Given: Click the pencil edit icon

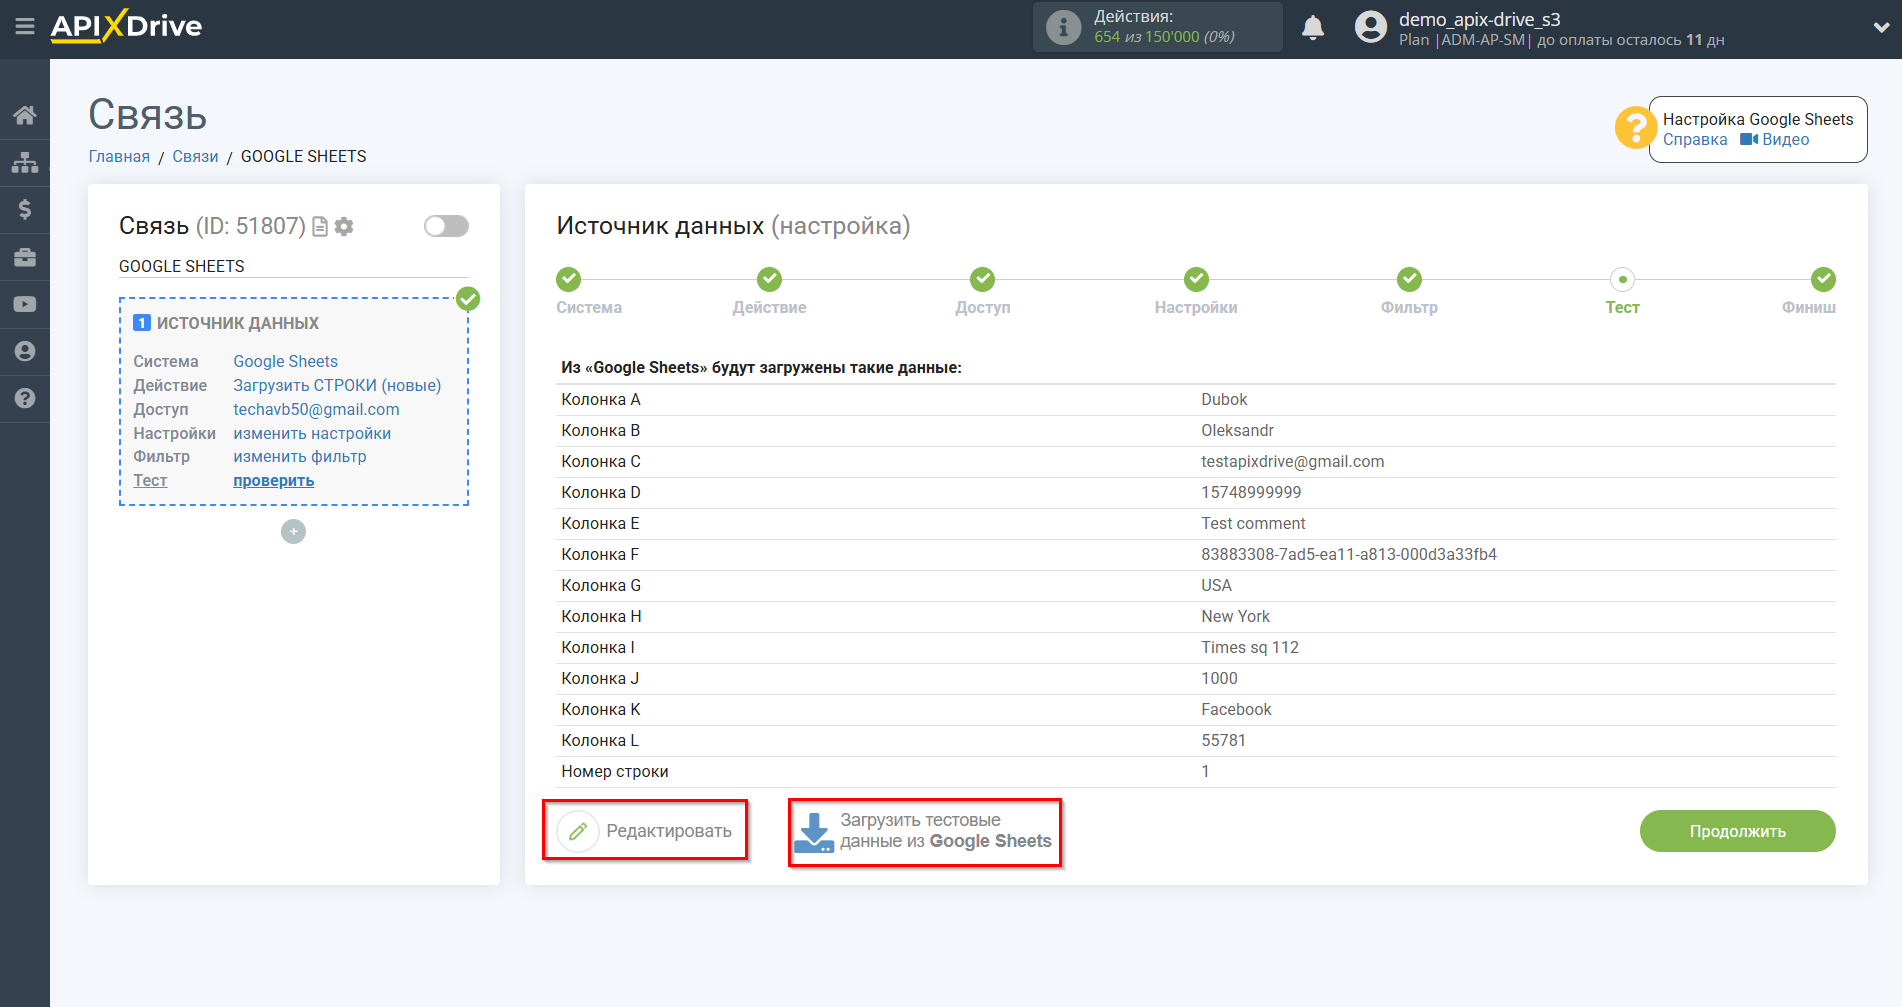Looking at the screenshot, I should coord(578,831).
